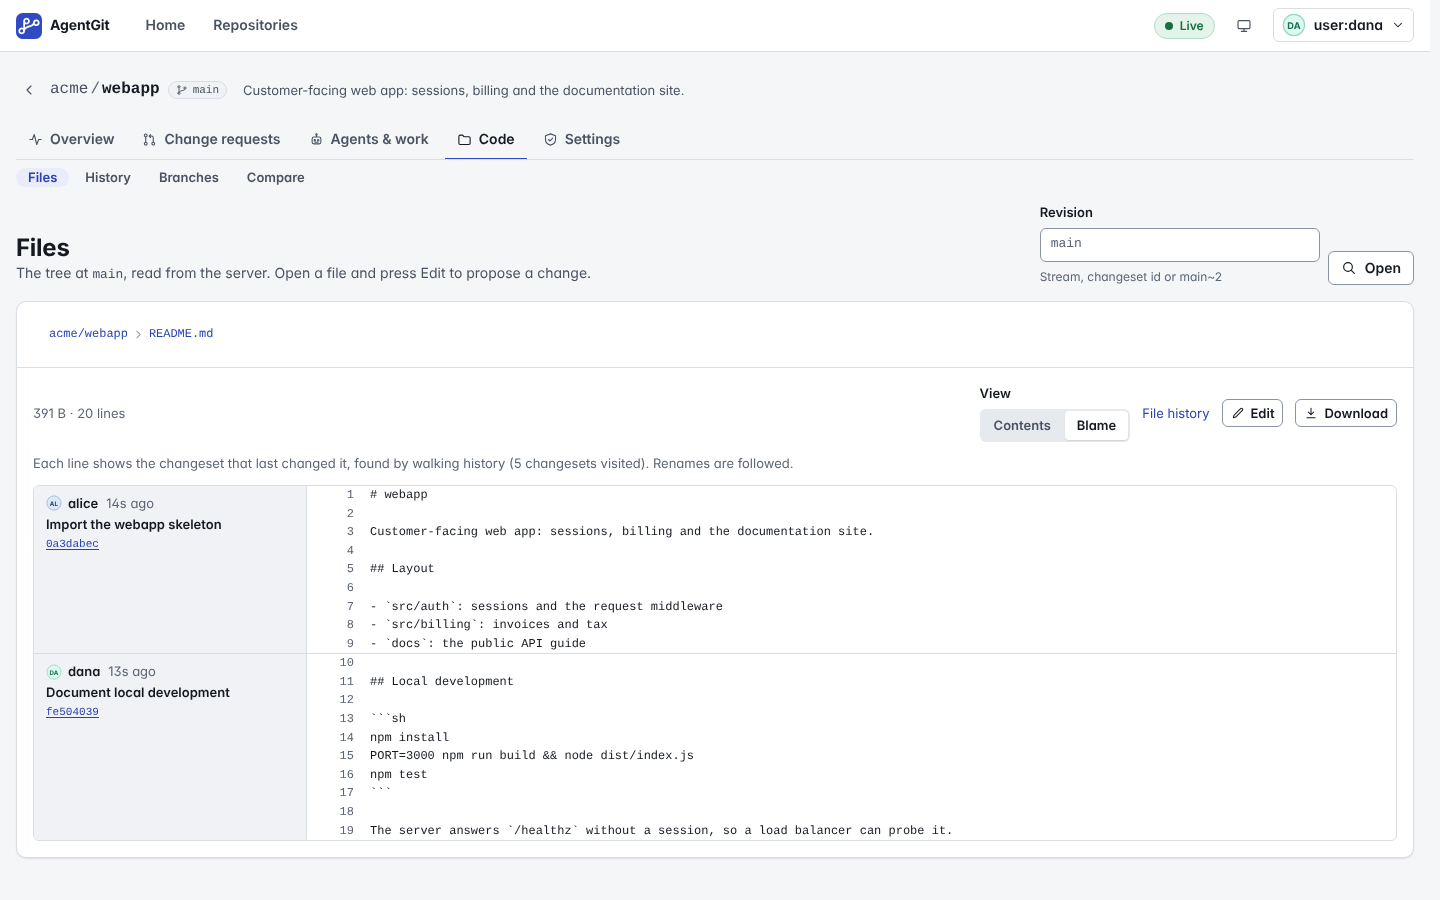Screen dimensions: 1440x900
Task: Click the 'PORT=3000 npm run build' code line
Action: [532, 755]
